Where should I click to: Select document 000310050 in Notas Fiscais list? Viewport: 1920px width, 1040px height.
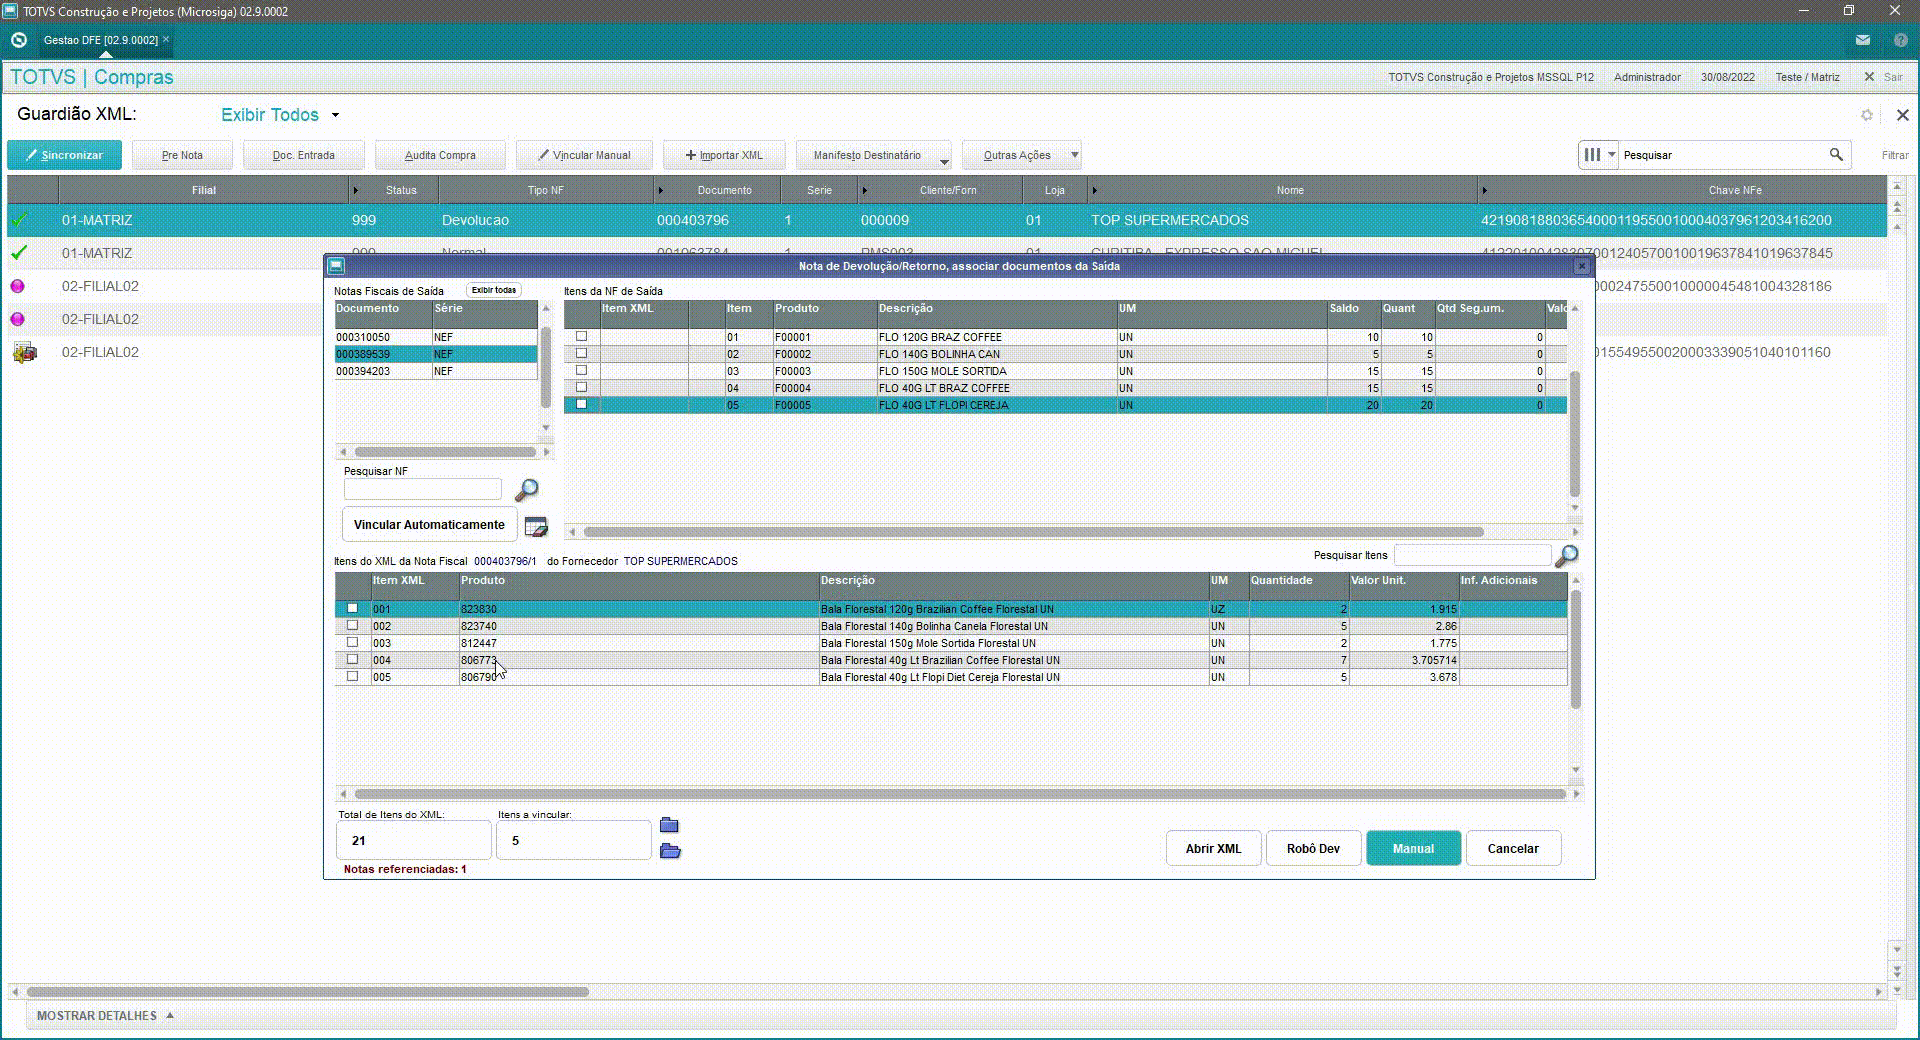tap(436, 337)
